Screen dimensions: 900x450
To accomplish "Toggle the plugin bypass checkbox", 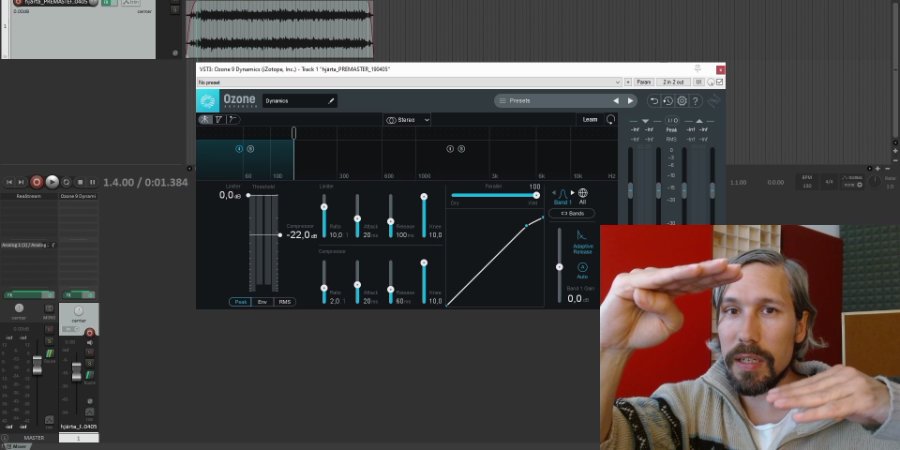I will [719, 82].
